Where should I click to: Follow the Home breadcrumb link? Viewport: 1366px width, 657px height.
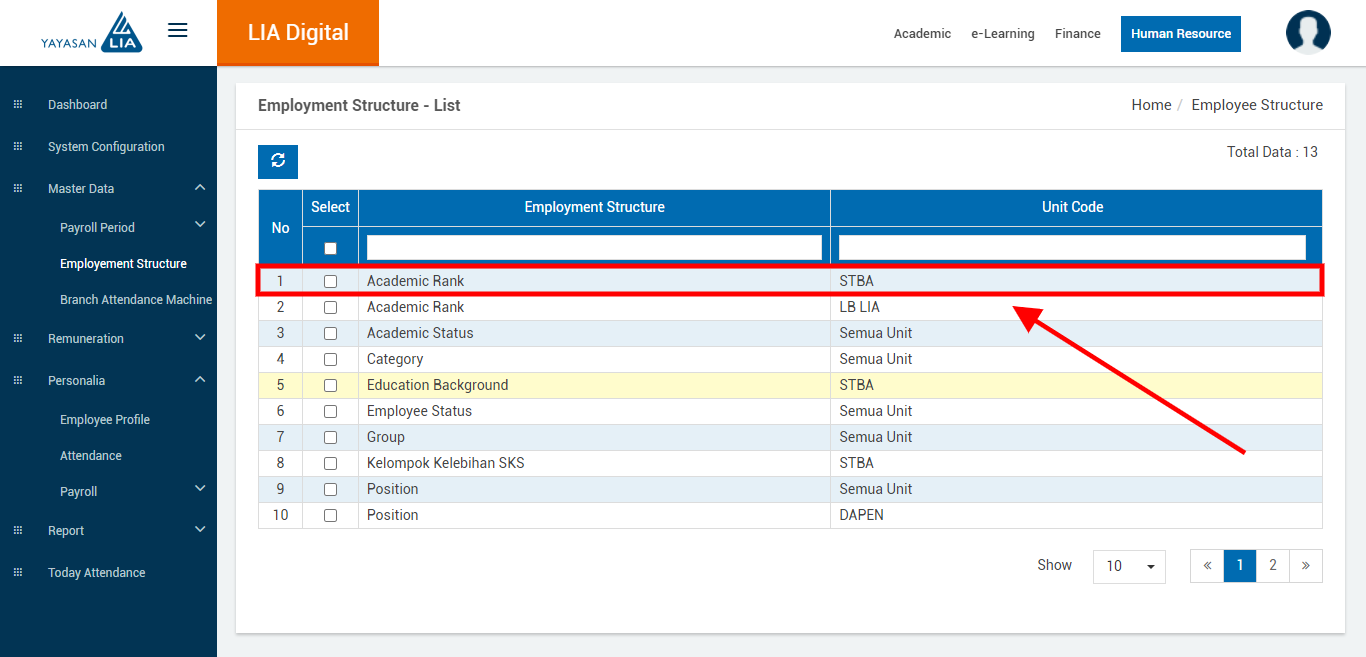point(1151,105)
